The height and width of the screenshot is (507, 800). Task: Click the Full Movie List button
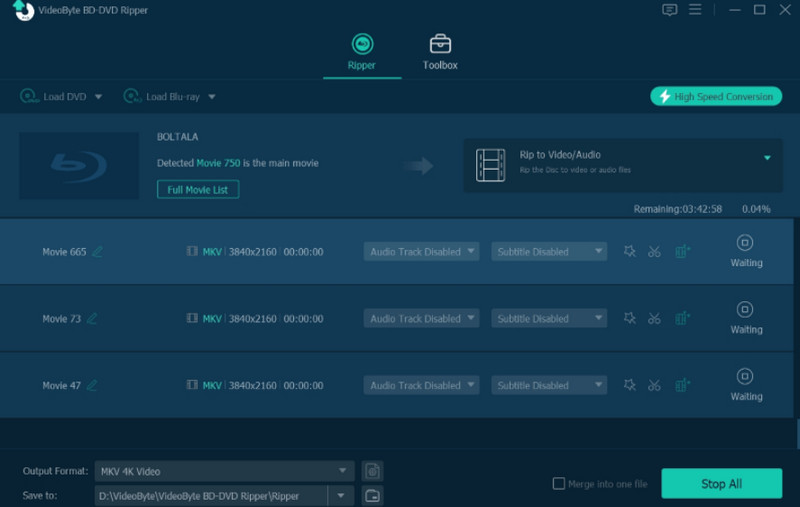(198, 189)
